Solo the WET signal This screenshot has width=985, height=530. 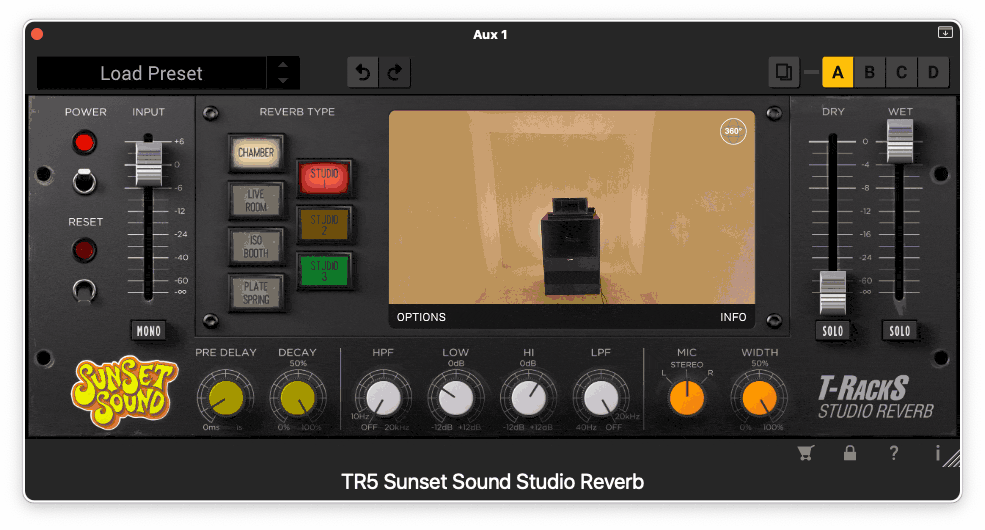pos(900,331)
